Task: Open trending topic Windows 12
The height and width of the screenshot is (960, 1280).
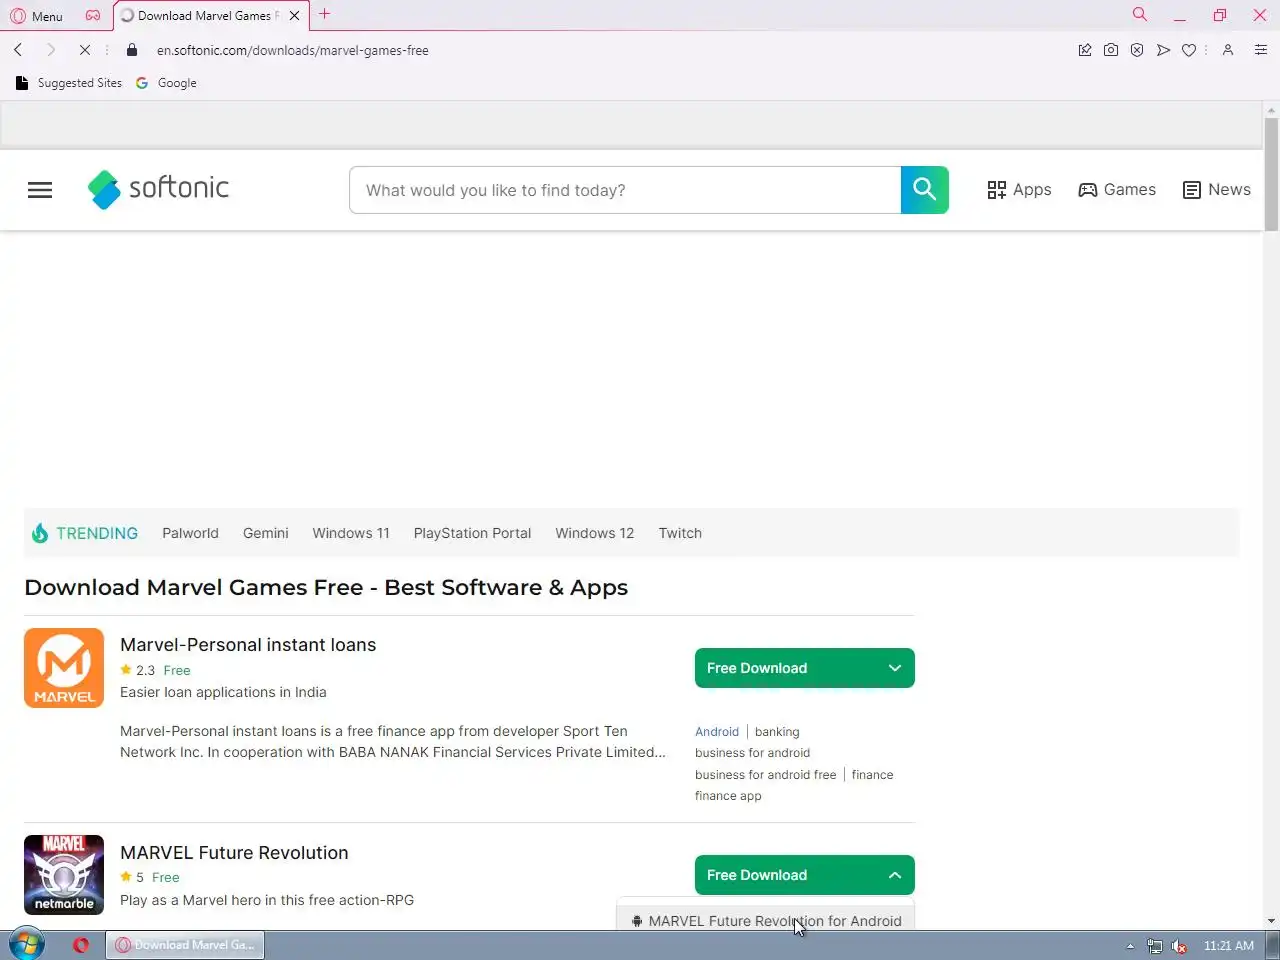Action: (595, 533)
